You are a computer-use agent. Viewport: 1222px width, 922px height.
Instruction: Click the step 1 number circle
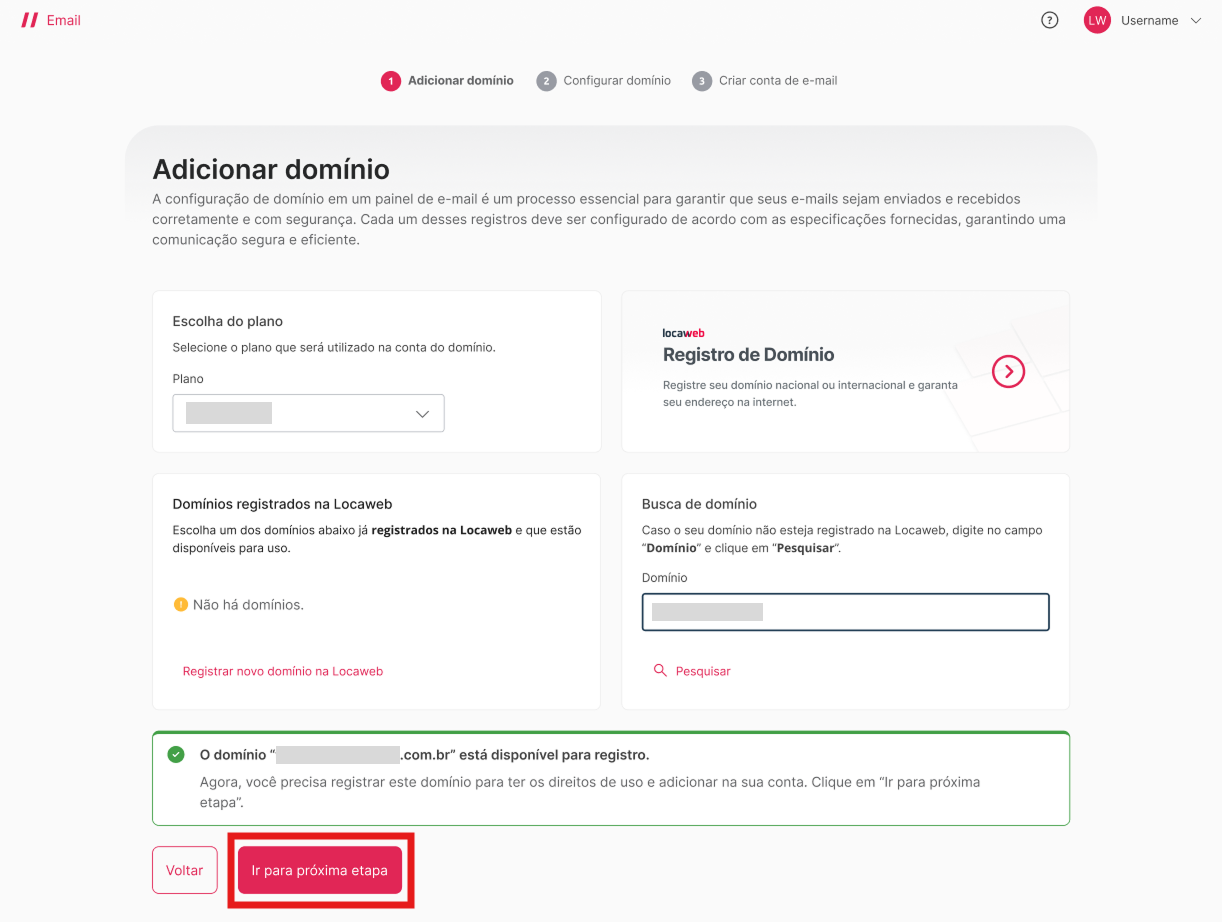pos(391,81)
